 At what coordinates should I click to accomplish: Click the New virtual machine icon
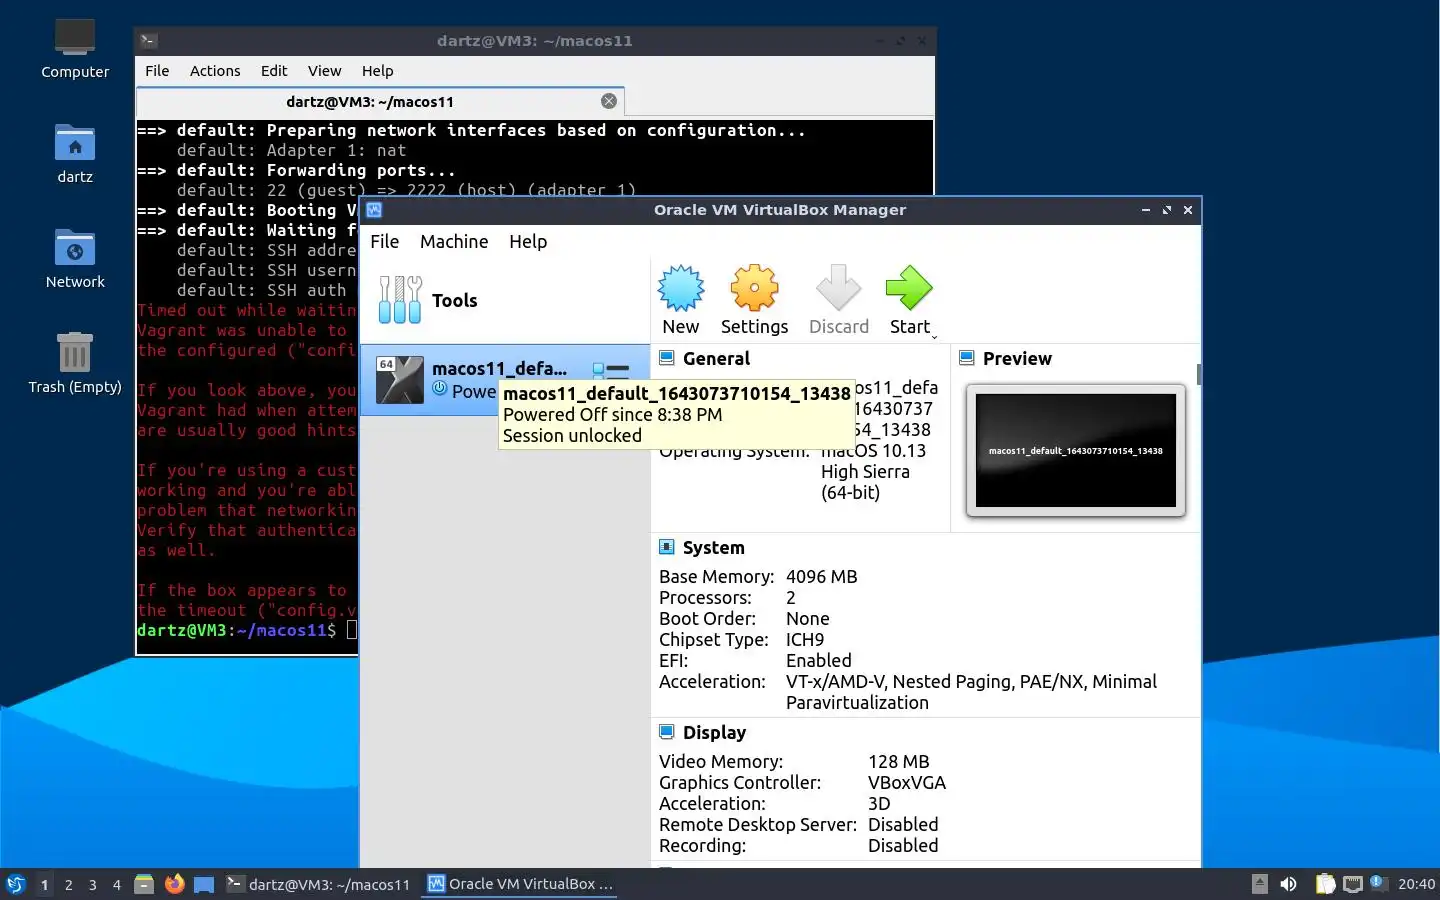pyautogui.click(x=681, y=300)
